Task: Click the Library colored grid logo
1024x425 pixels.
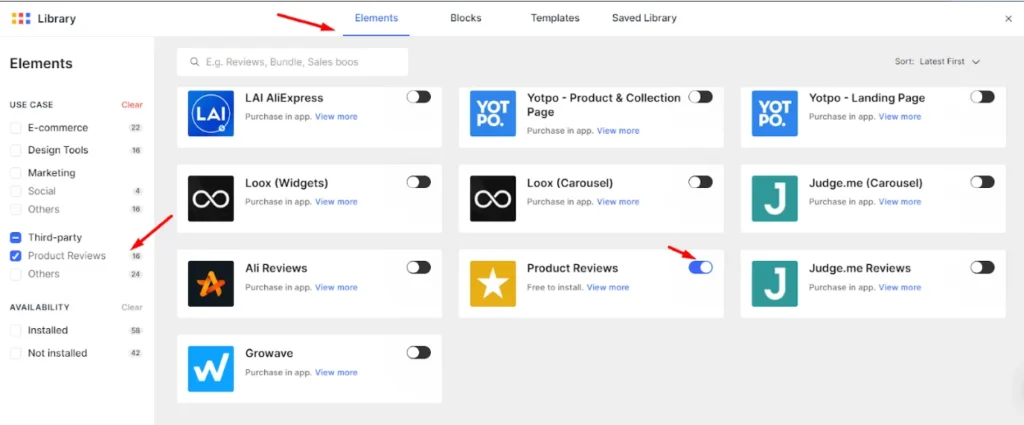Action: (21, 18)
